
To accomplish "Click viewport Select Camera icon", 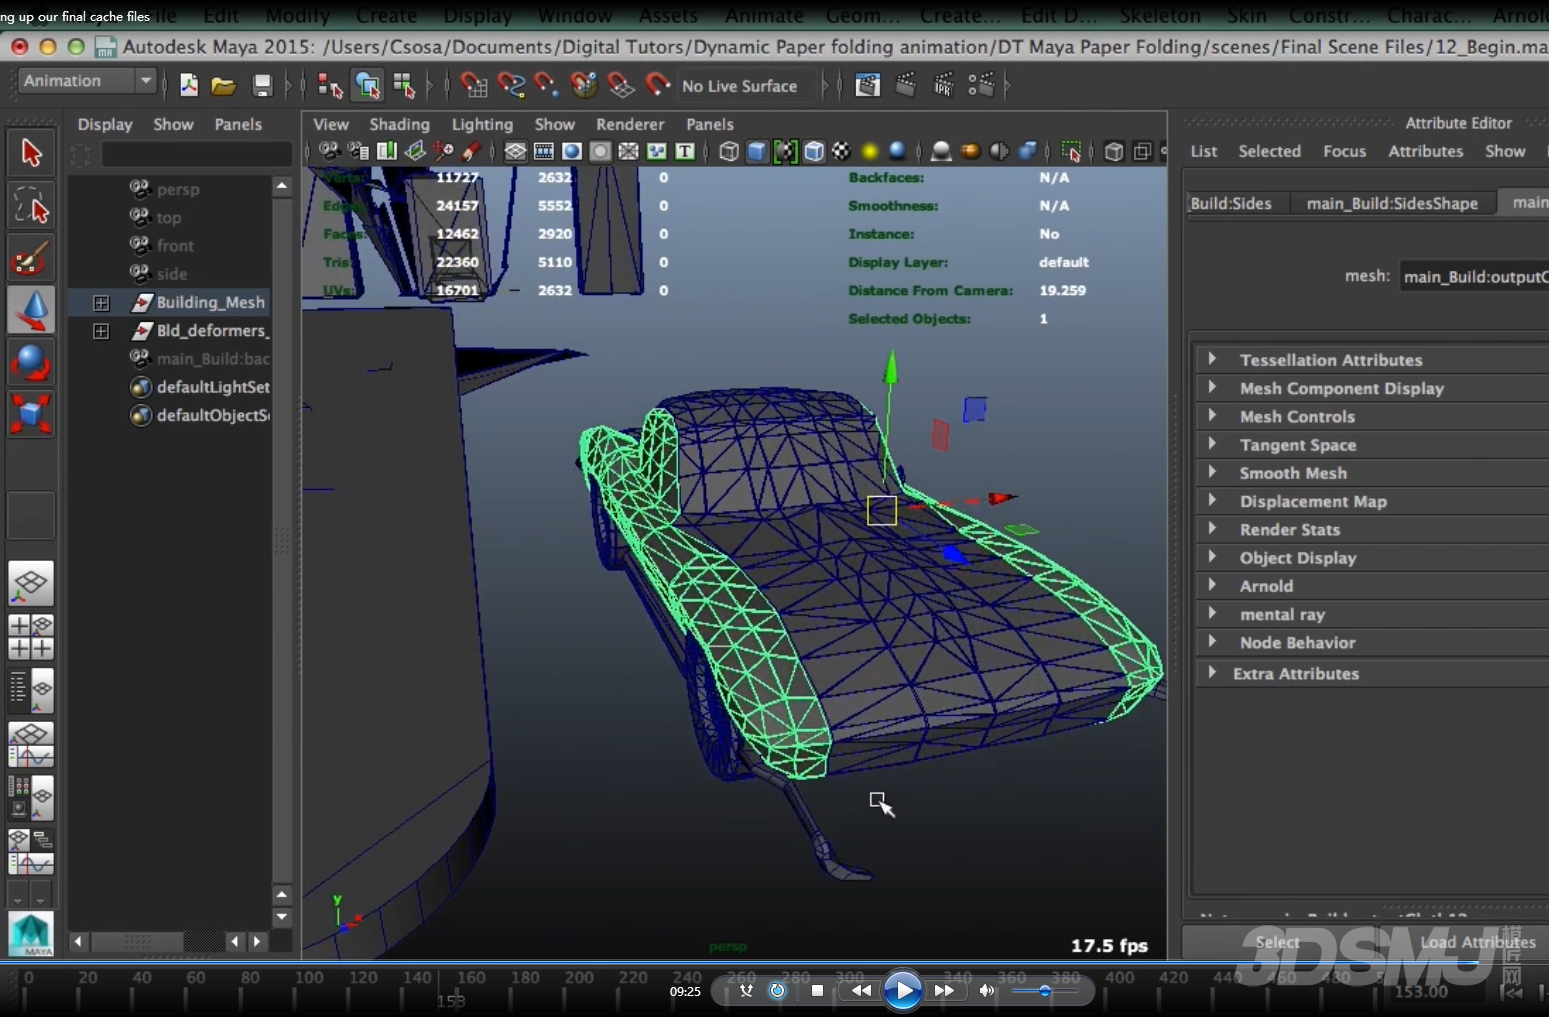I will click(329, 151).
